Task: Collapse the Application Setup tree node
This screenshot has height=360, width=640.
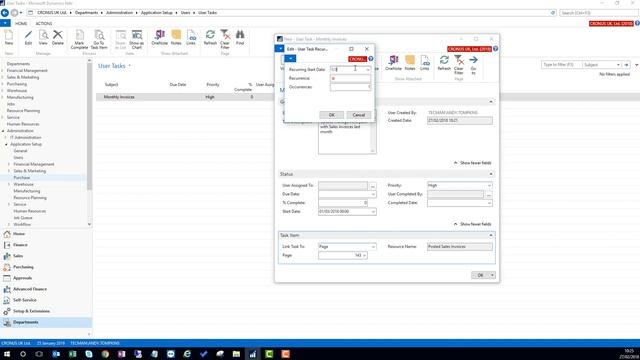Action: 7,144
